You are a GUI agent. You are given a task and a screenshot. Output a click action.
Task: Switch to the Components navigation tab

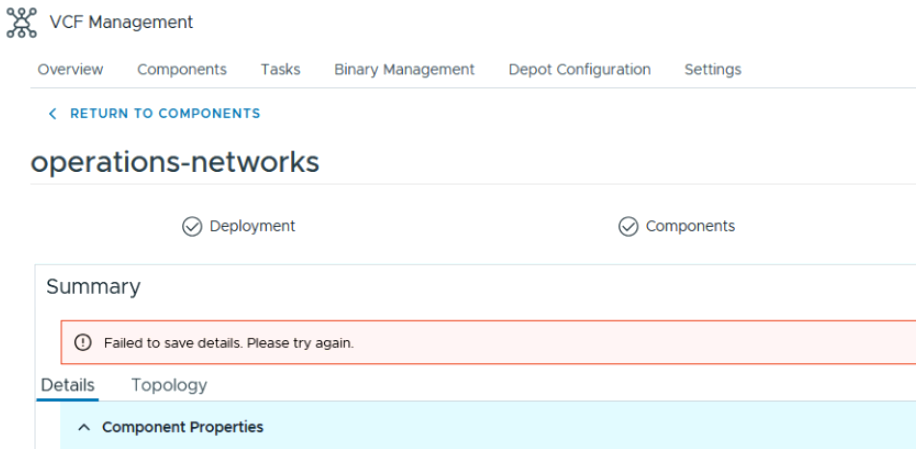coord(182,69)
